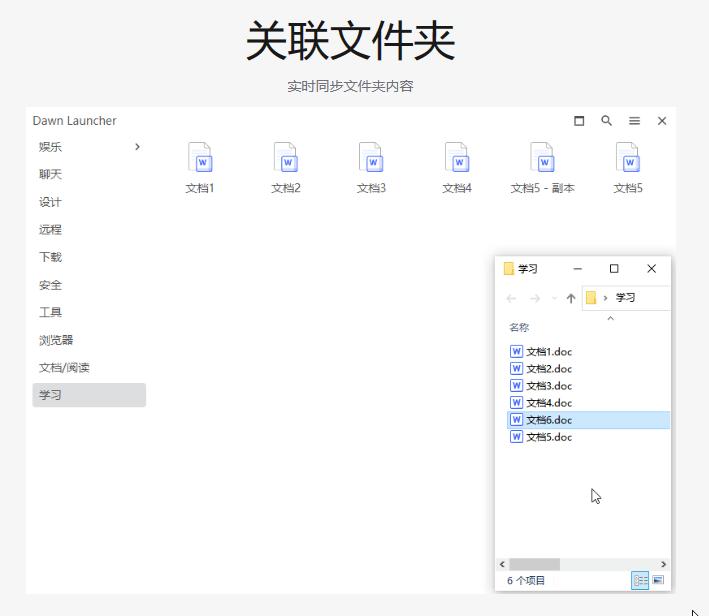Expand the address bar path chevron
Screen dimensions: 709x616
tap(606, 298)
